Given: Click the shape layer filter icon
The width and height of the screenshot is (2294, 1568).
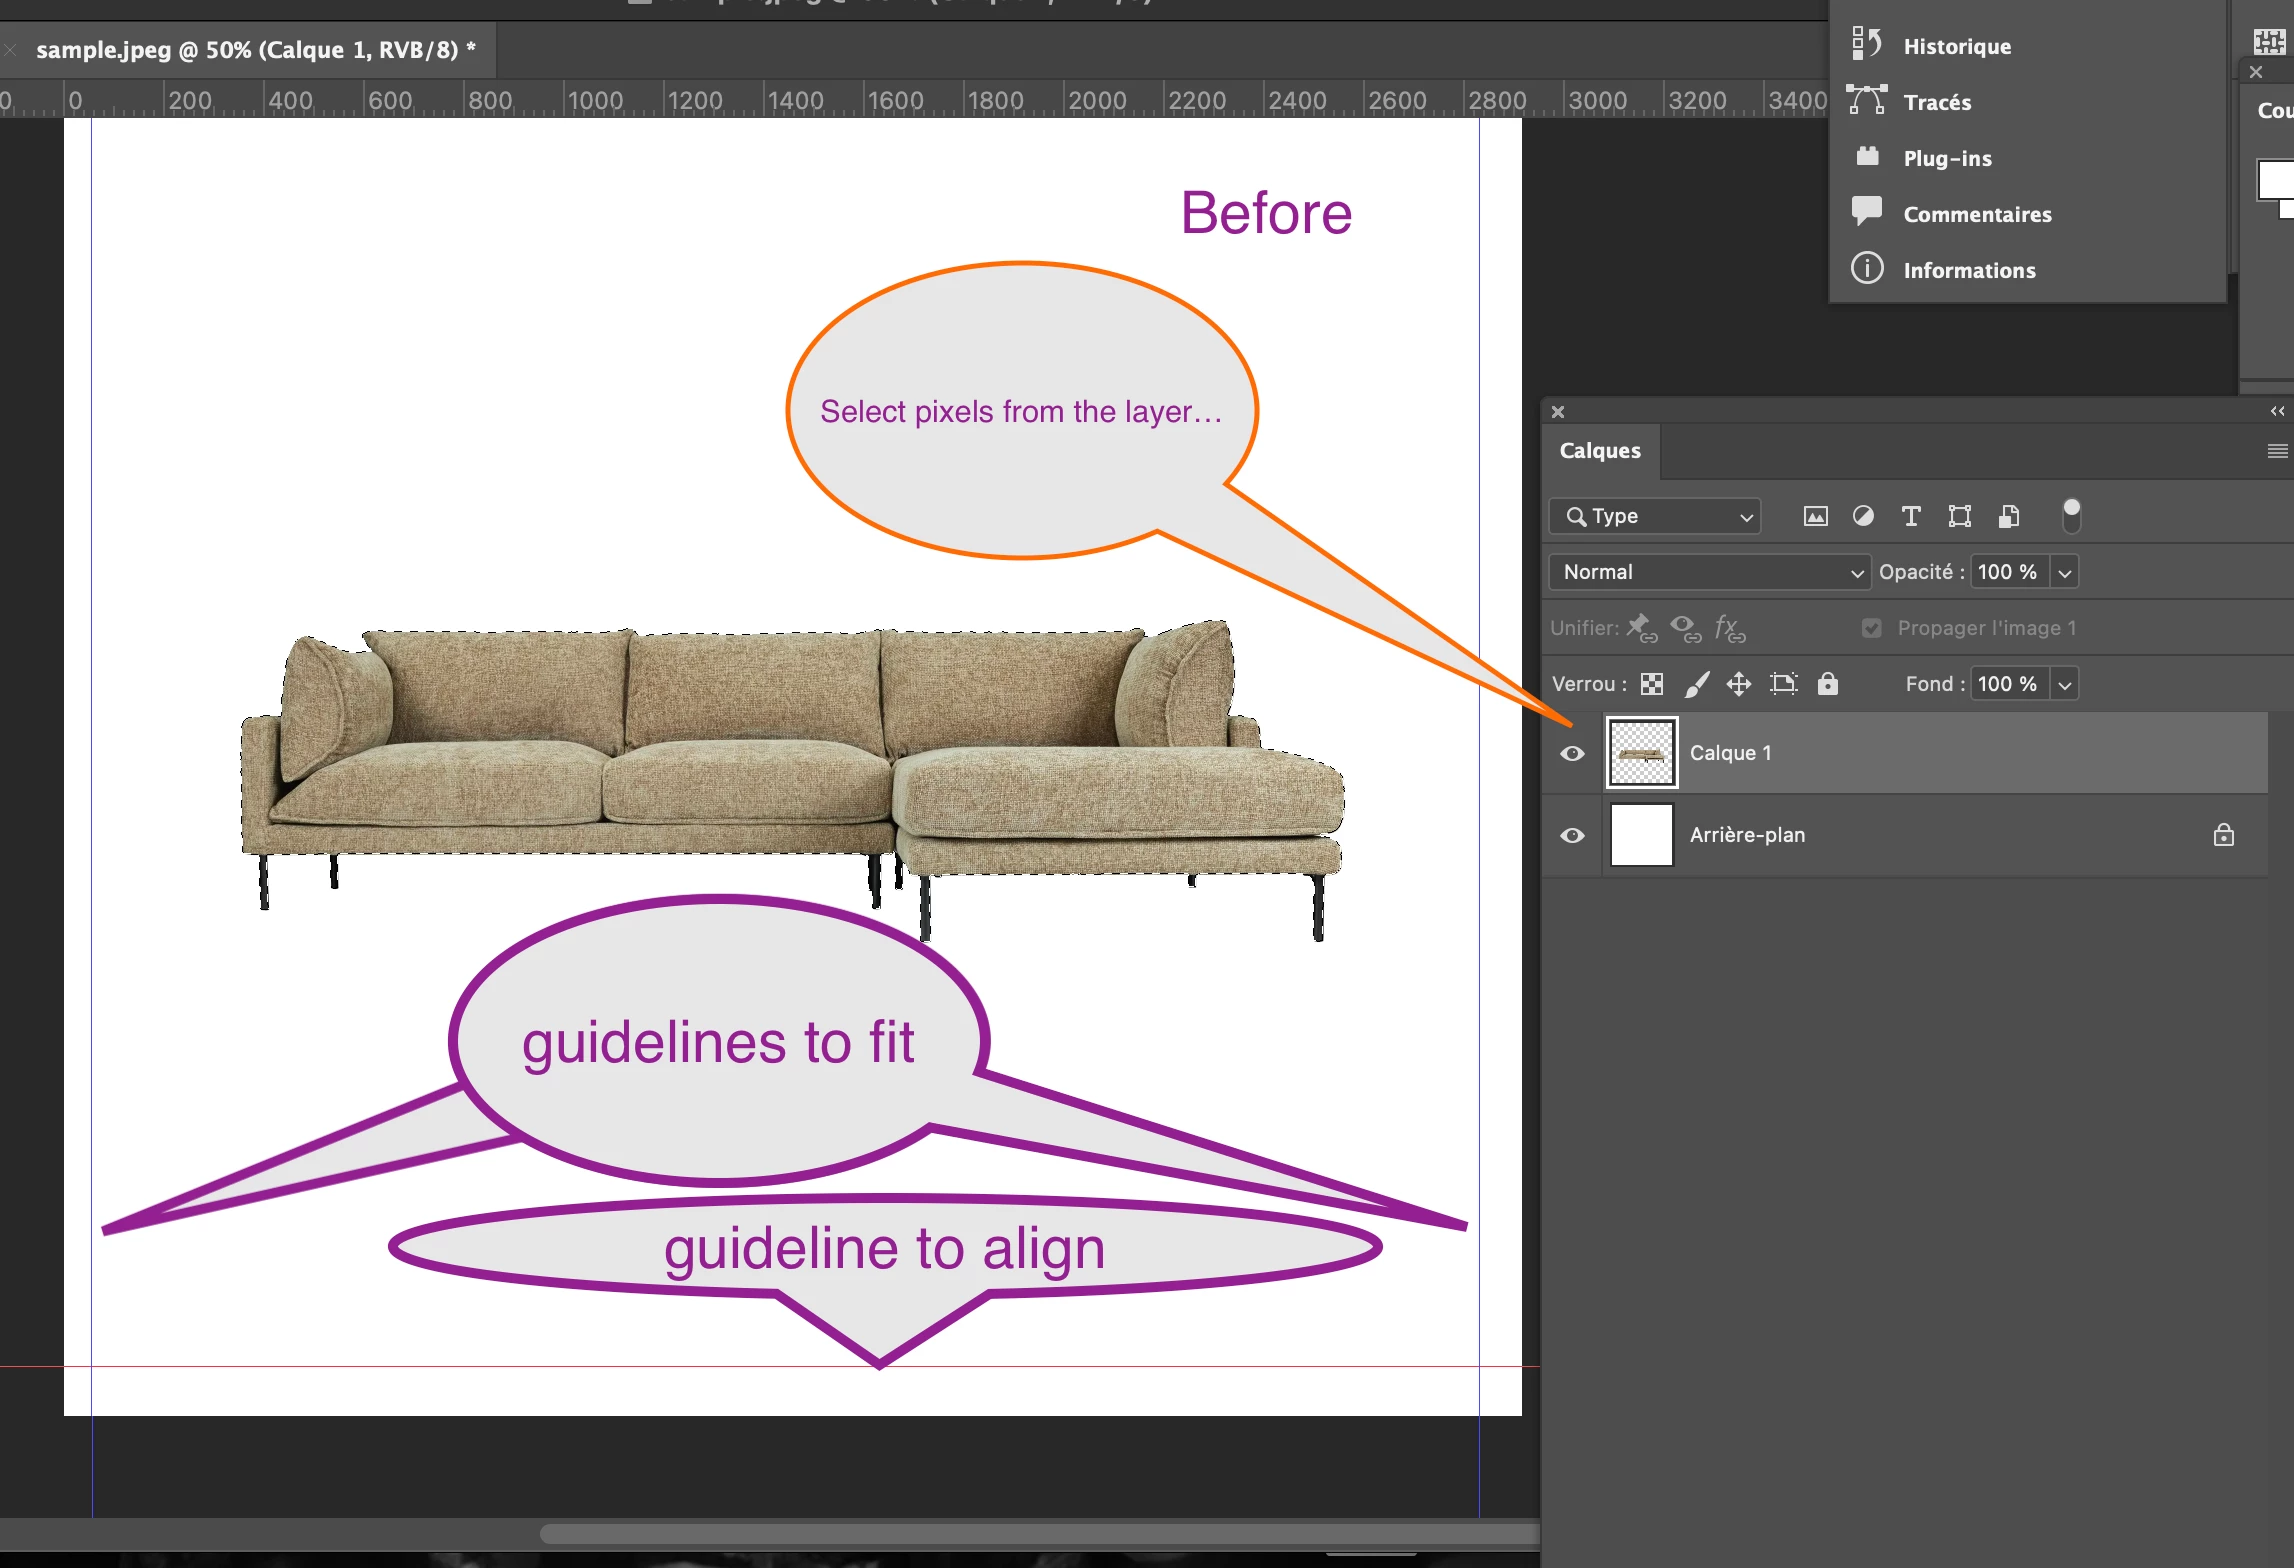Looking at the screenshot, I should pos(1959,516).
